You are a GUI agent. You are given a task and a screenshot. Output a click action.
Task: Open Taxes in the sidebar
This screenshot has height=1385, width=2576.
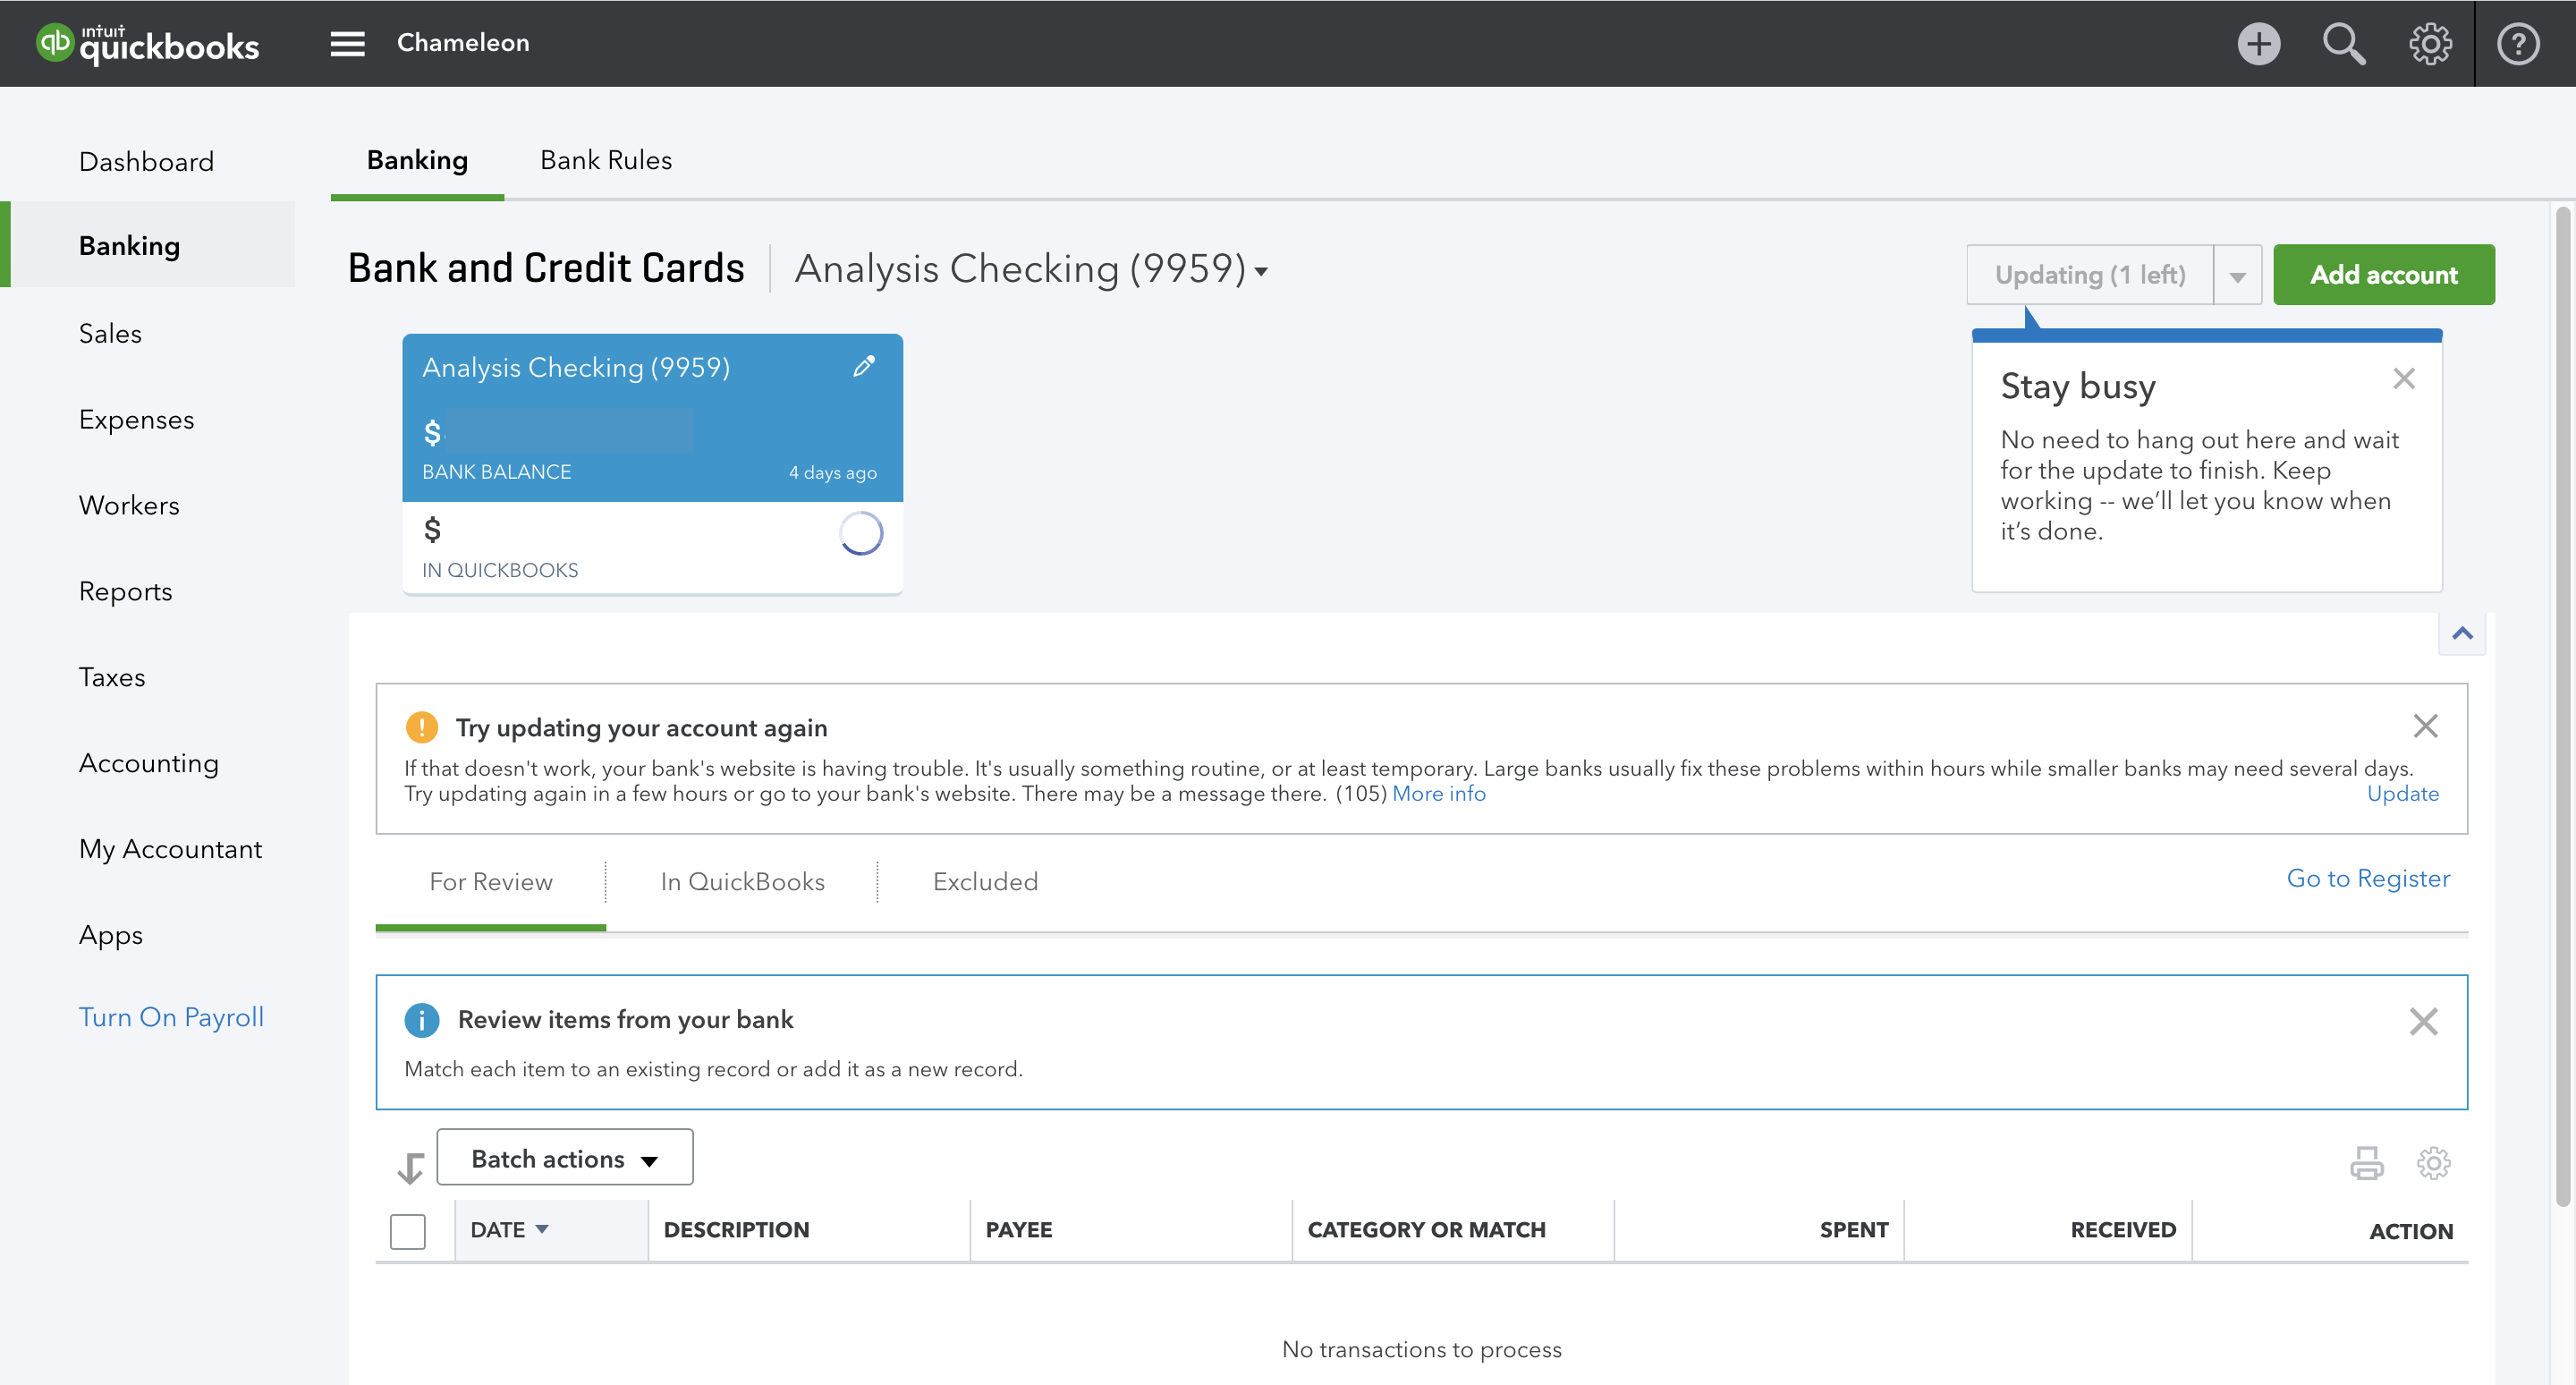point(112,677)
